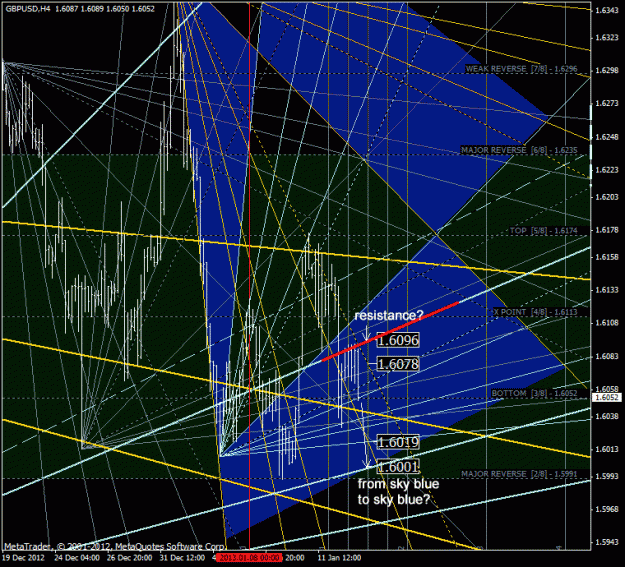The height and width of the screenshot is (567, 625).
Task: Select the 1.6096 price annotation box
Action: click(x=398, y=340)
